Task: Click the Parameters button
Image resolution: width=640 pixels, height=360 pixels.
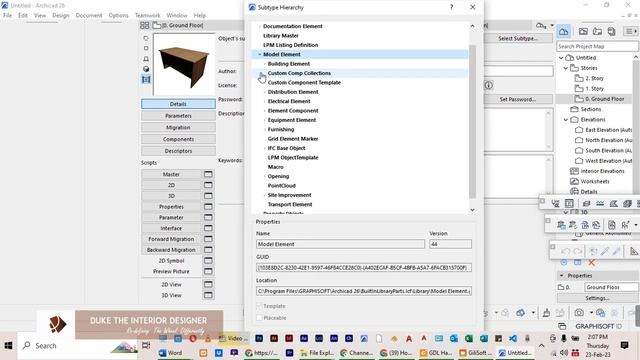Action: (x=178, y=116)
